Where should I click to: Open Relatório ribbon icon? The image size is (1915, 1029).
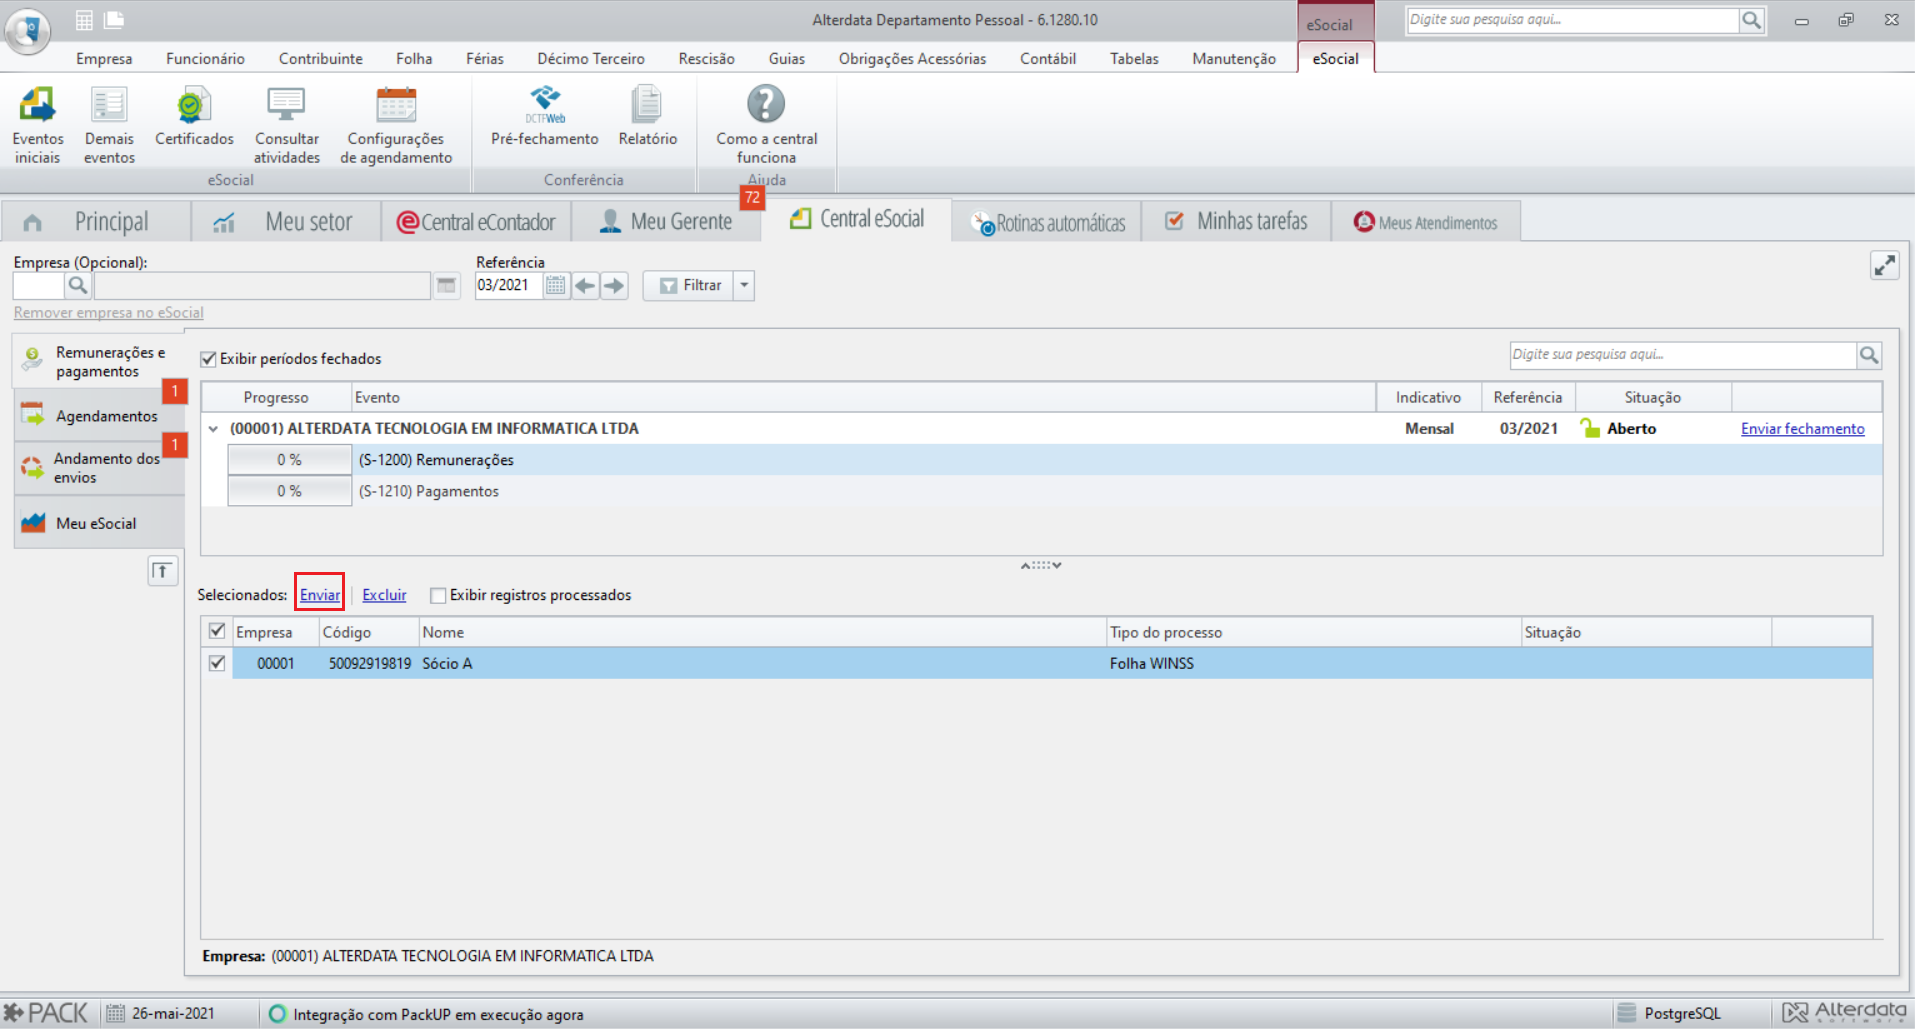coord(647,118)
